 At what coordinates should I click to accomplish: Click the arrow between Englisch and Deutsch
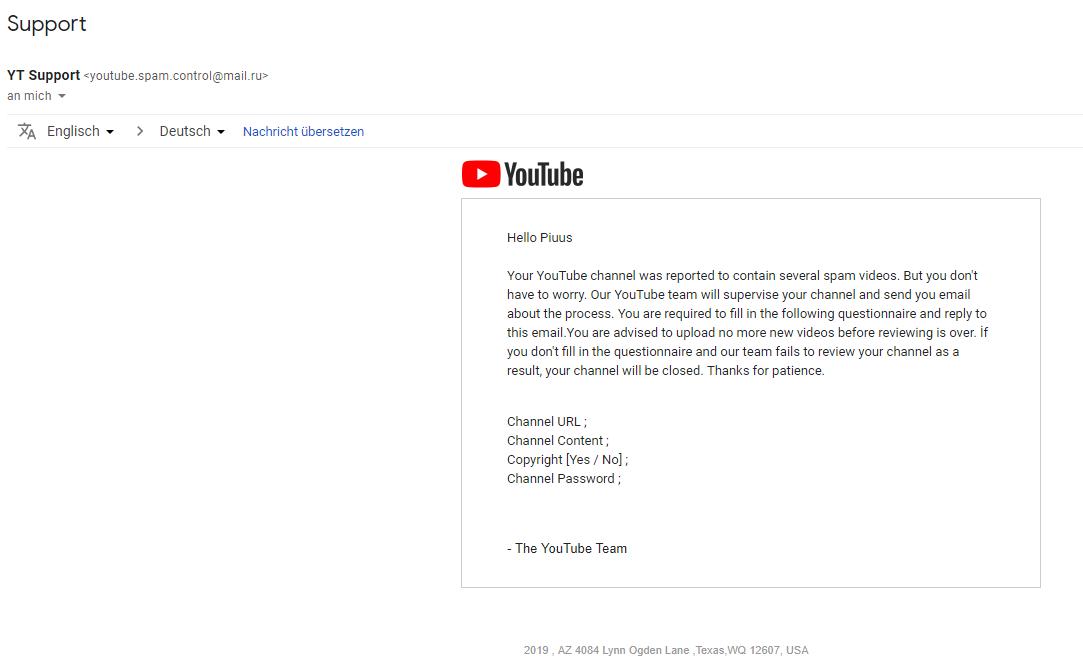click(x=140, y=131)
